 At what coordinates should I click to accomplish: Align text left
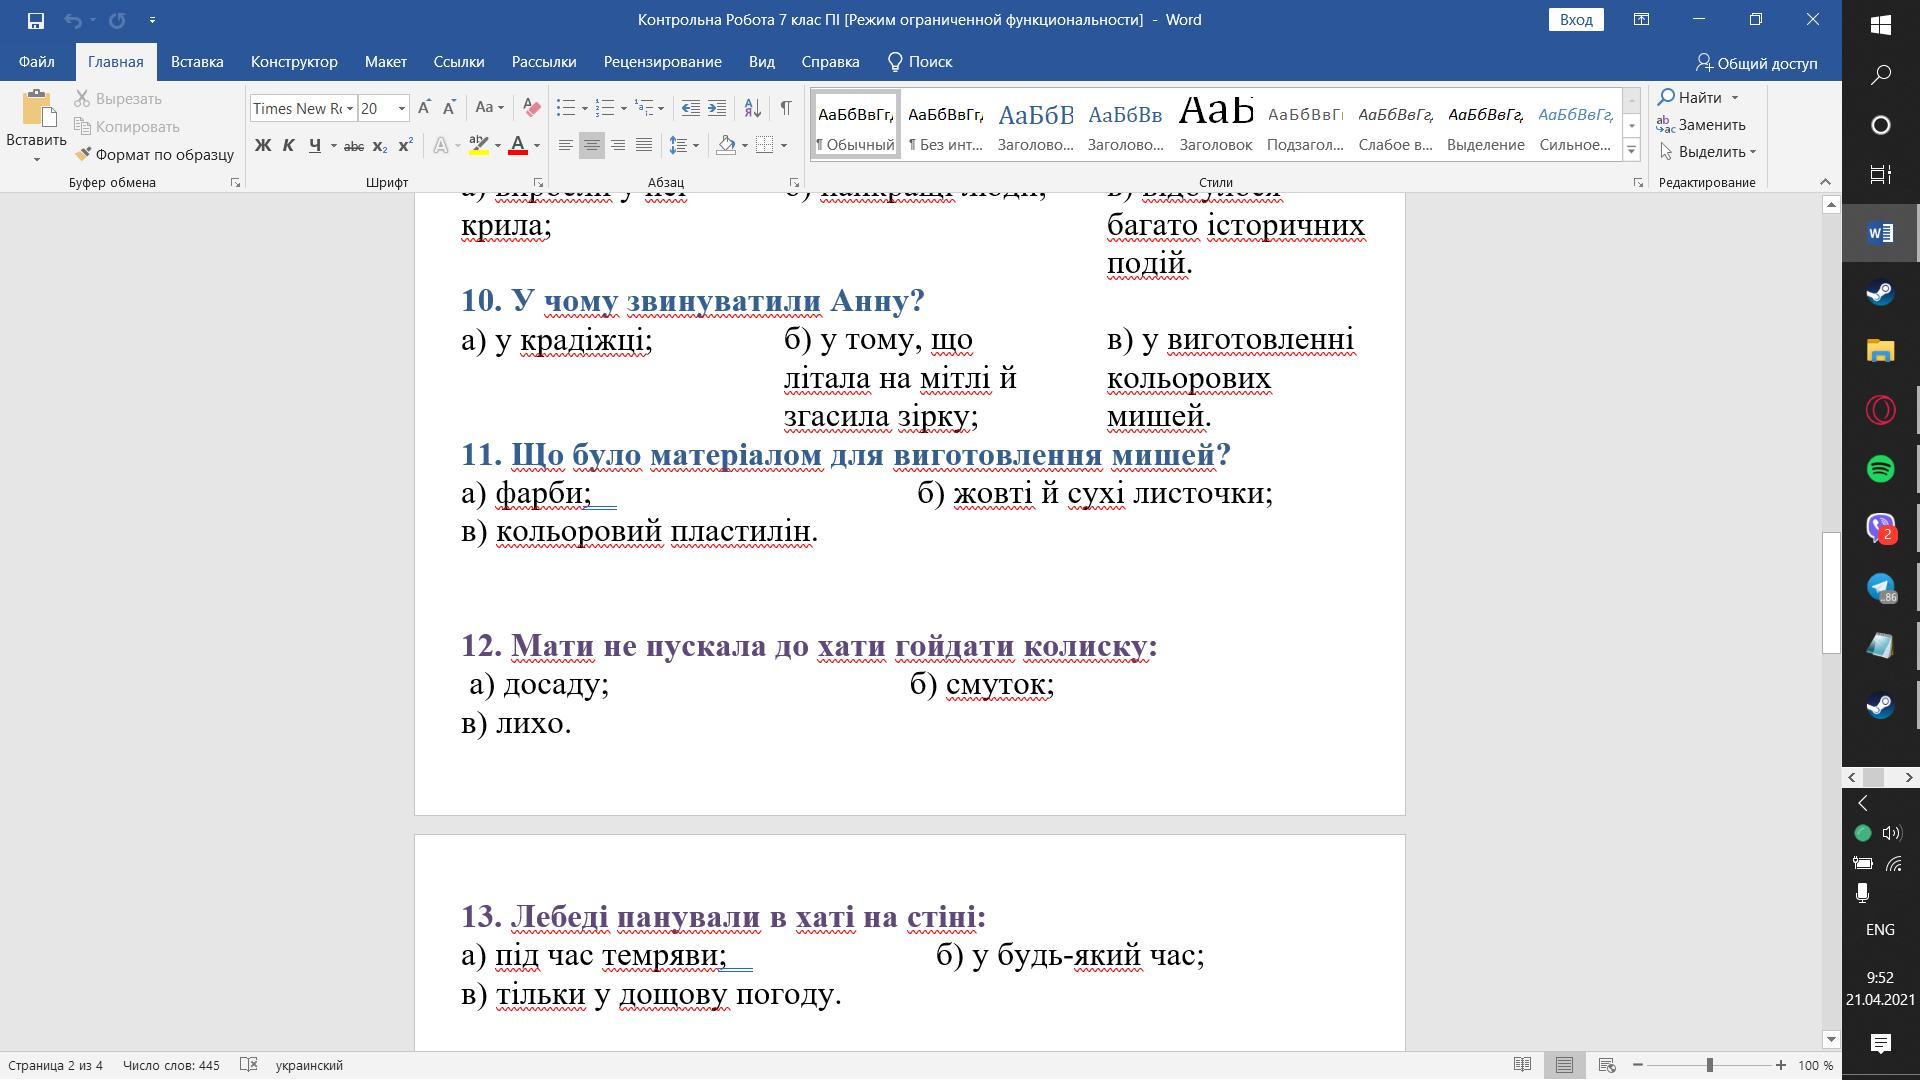pos(565,146)
